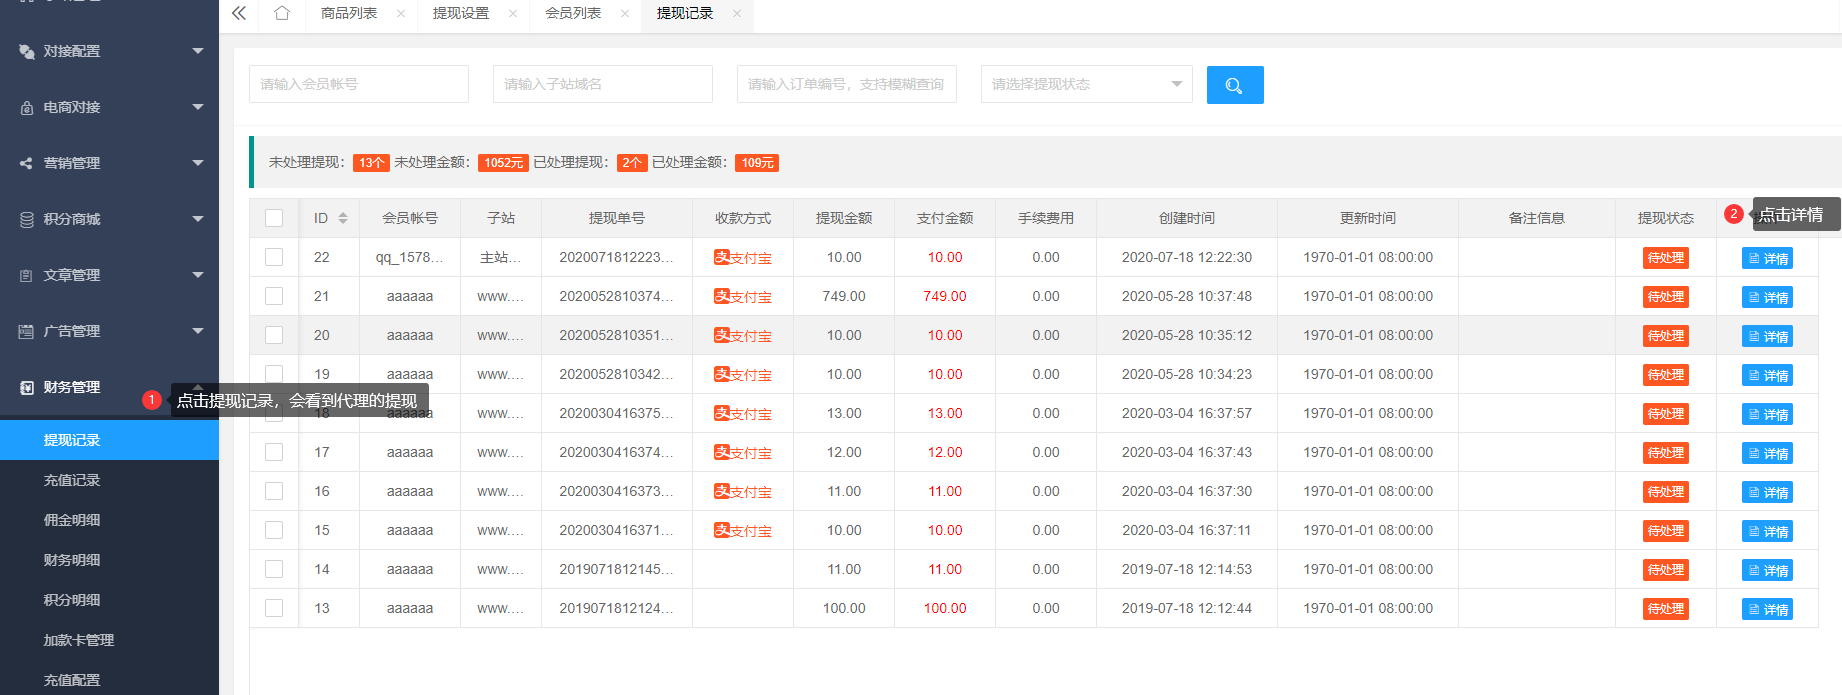Viewport: 1842px width, 695px height.
Task: Expand the 积分商城 menu arrow
Action: 198,219
